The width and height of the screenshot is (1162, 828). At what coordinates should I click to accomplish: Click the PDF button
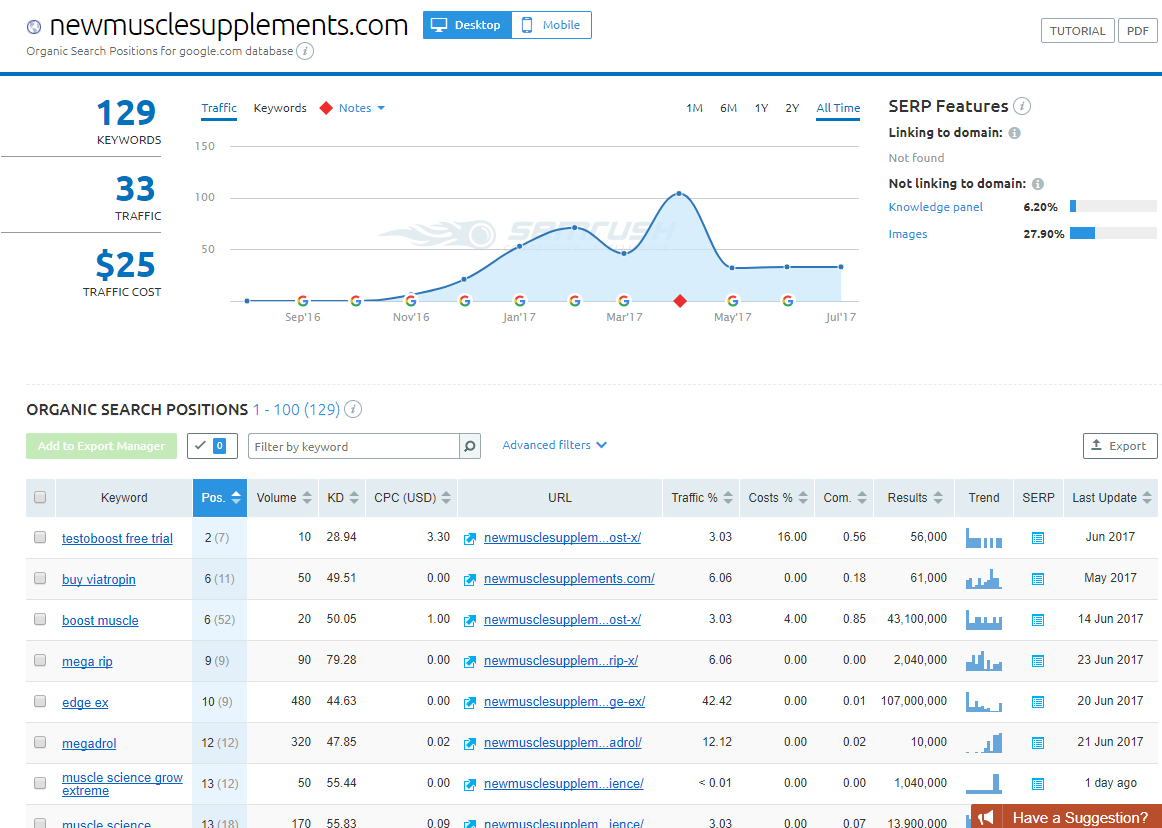[x=1138, y=30]
